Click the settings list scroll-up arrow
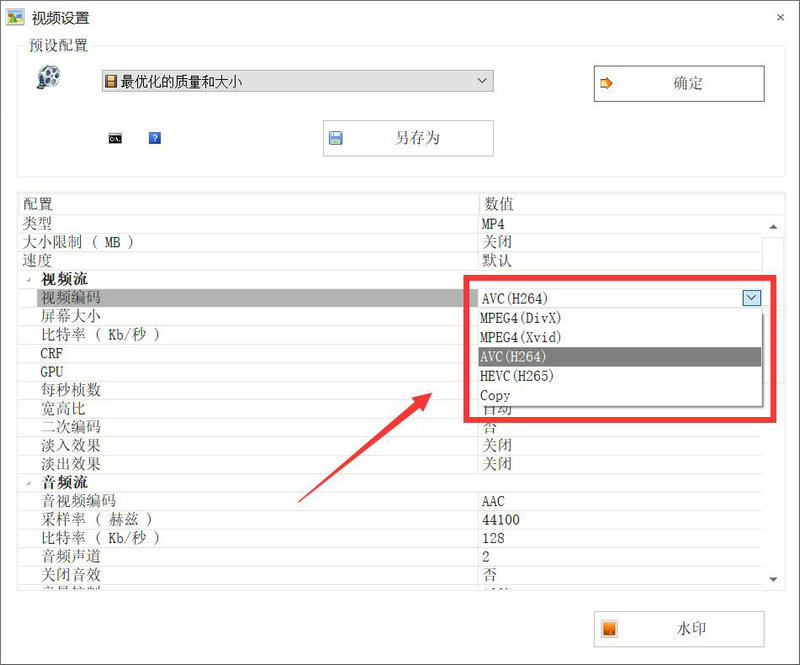Viewport: 800px width, 665px height. pyautogui.click(x=773, y=227)
